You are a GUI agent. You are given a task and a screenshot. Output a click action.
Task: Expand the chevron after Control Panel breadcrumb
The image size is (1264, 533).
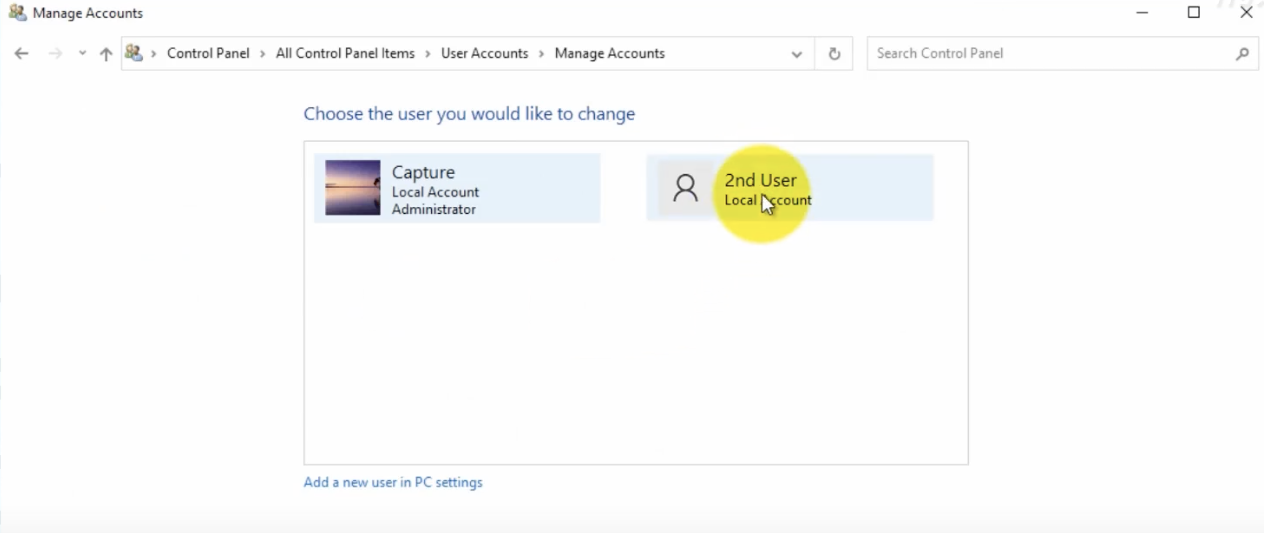pos(263,54)
